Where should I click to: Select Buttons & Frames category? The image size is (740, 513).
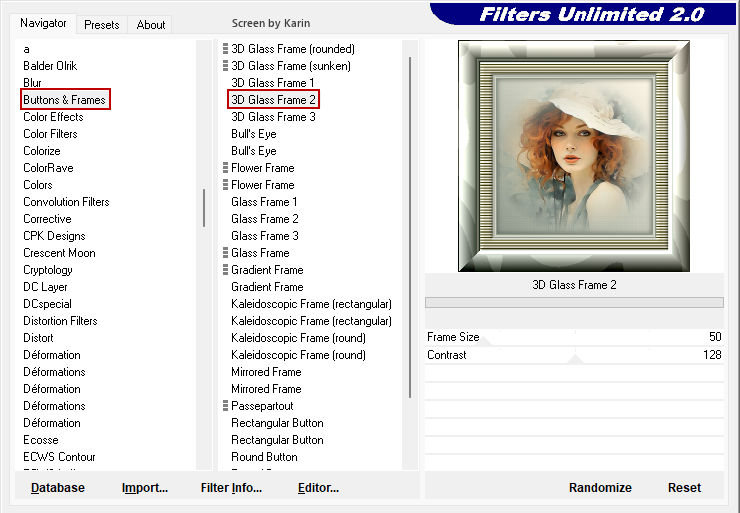click(64, 100)
